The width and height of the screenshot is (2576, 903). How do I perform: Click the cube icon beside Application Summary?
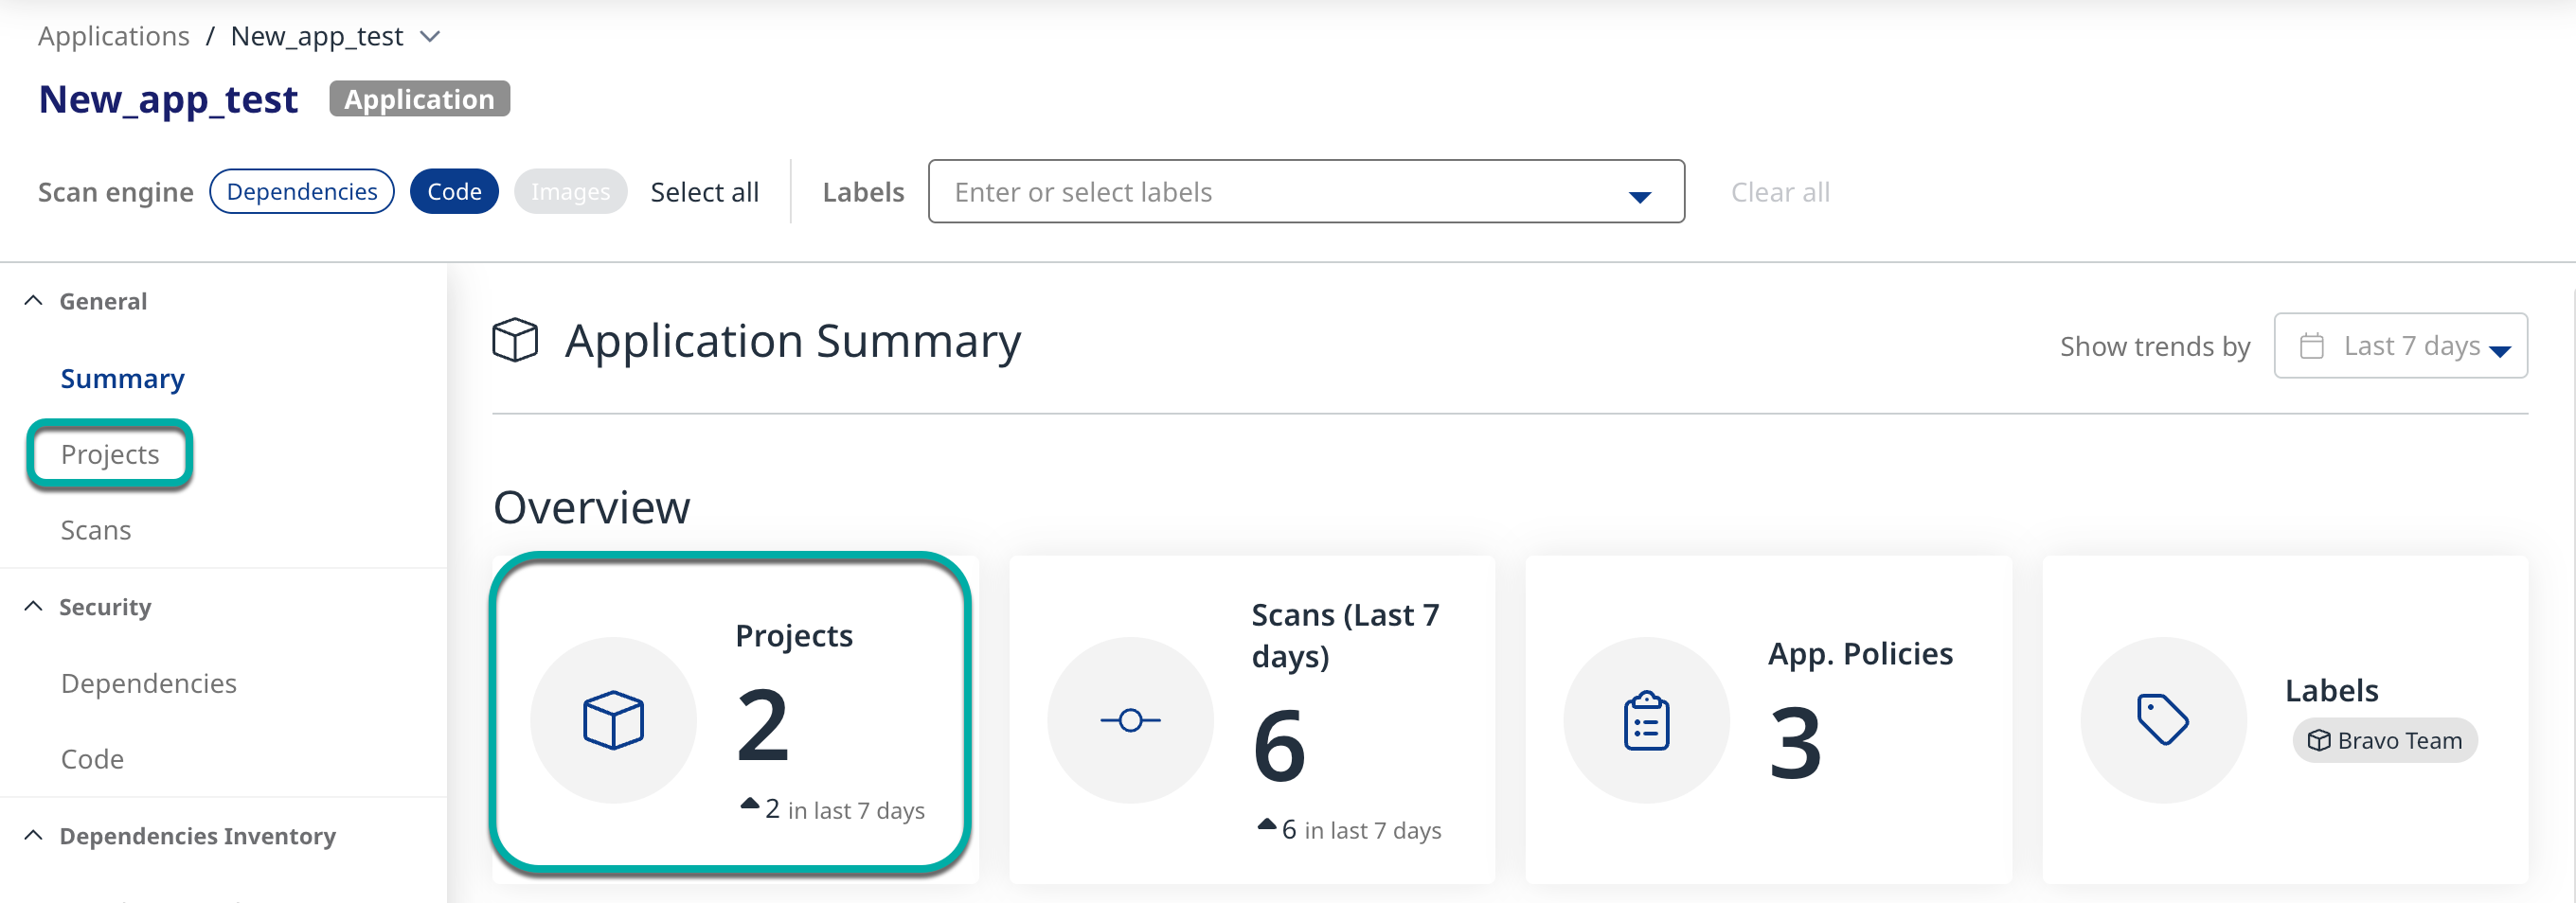click(x=515, y=340)
